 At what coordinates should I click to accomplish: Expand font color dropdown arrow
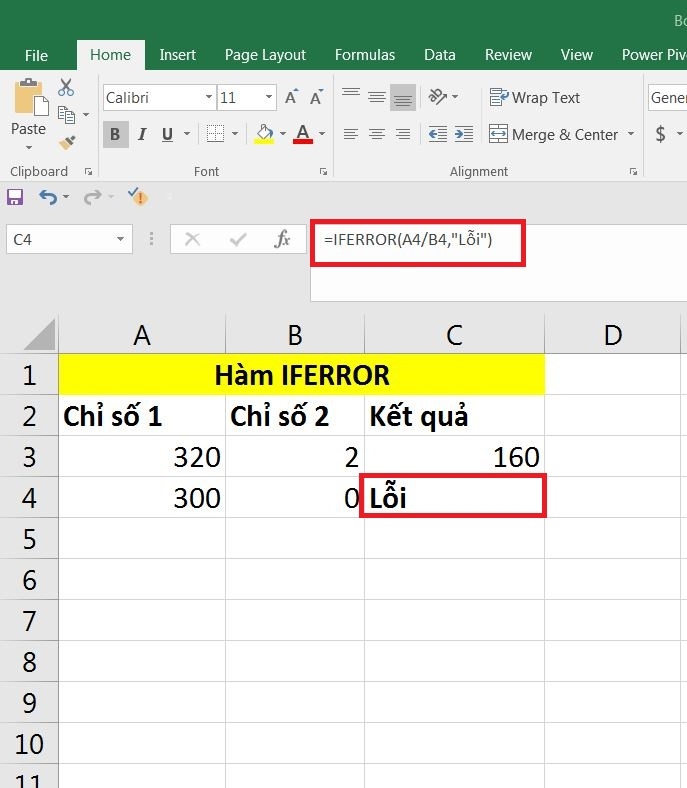pos(322,134)
